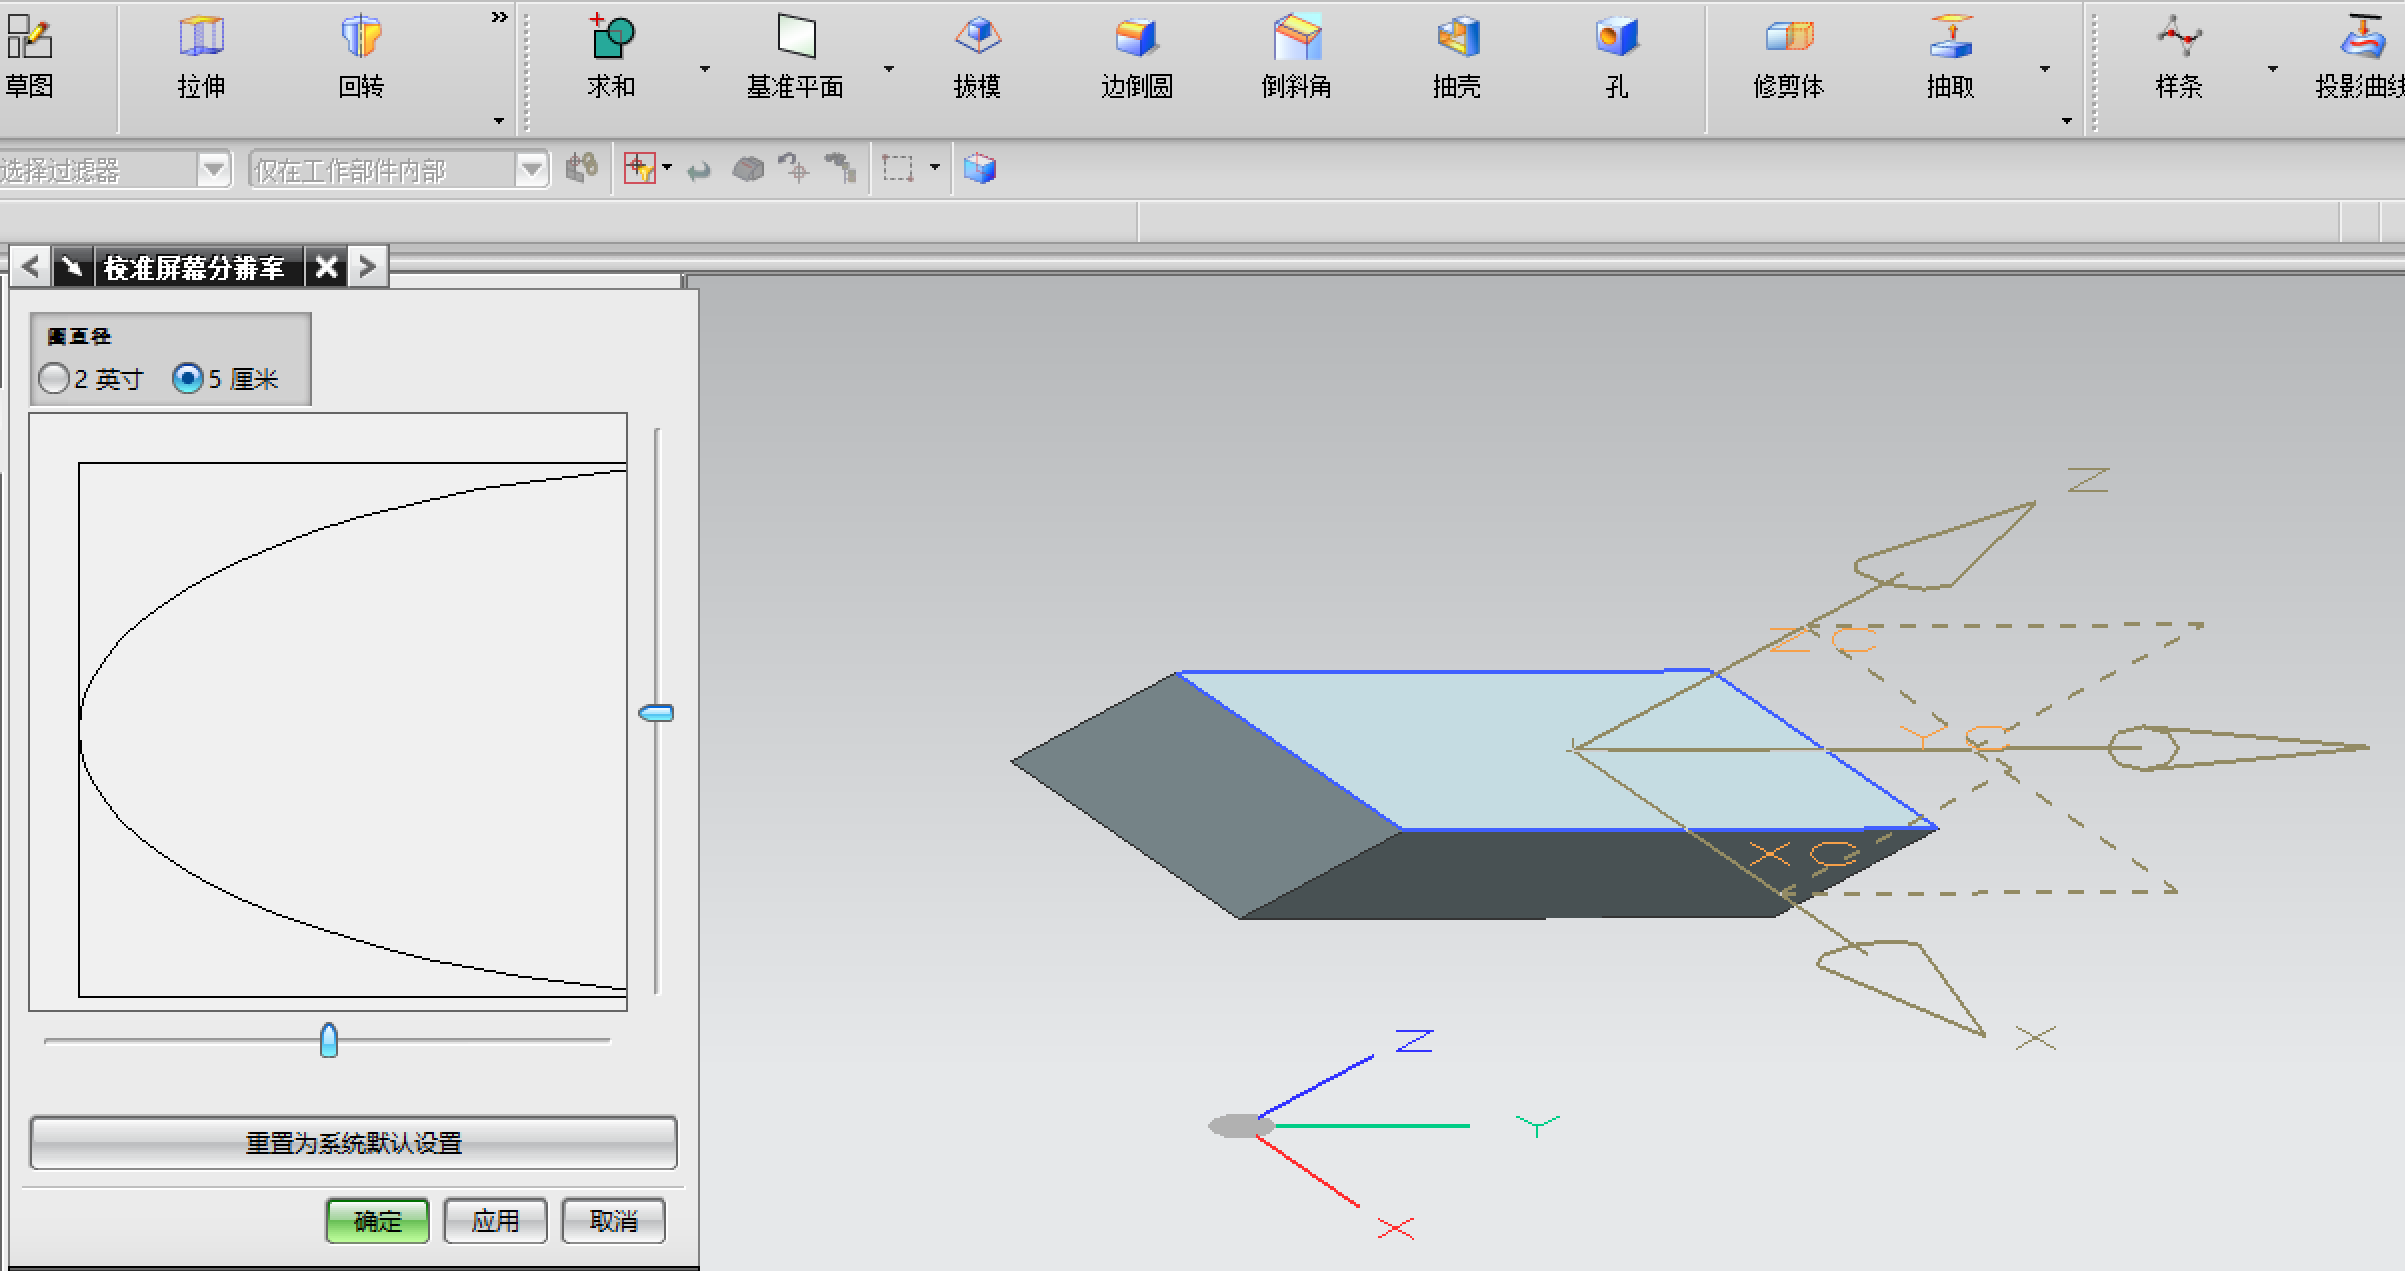Click the red X axis of the view triad

point(1308,1171)
